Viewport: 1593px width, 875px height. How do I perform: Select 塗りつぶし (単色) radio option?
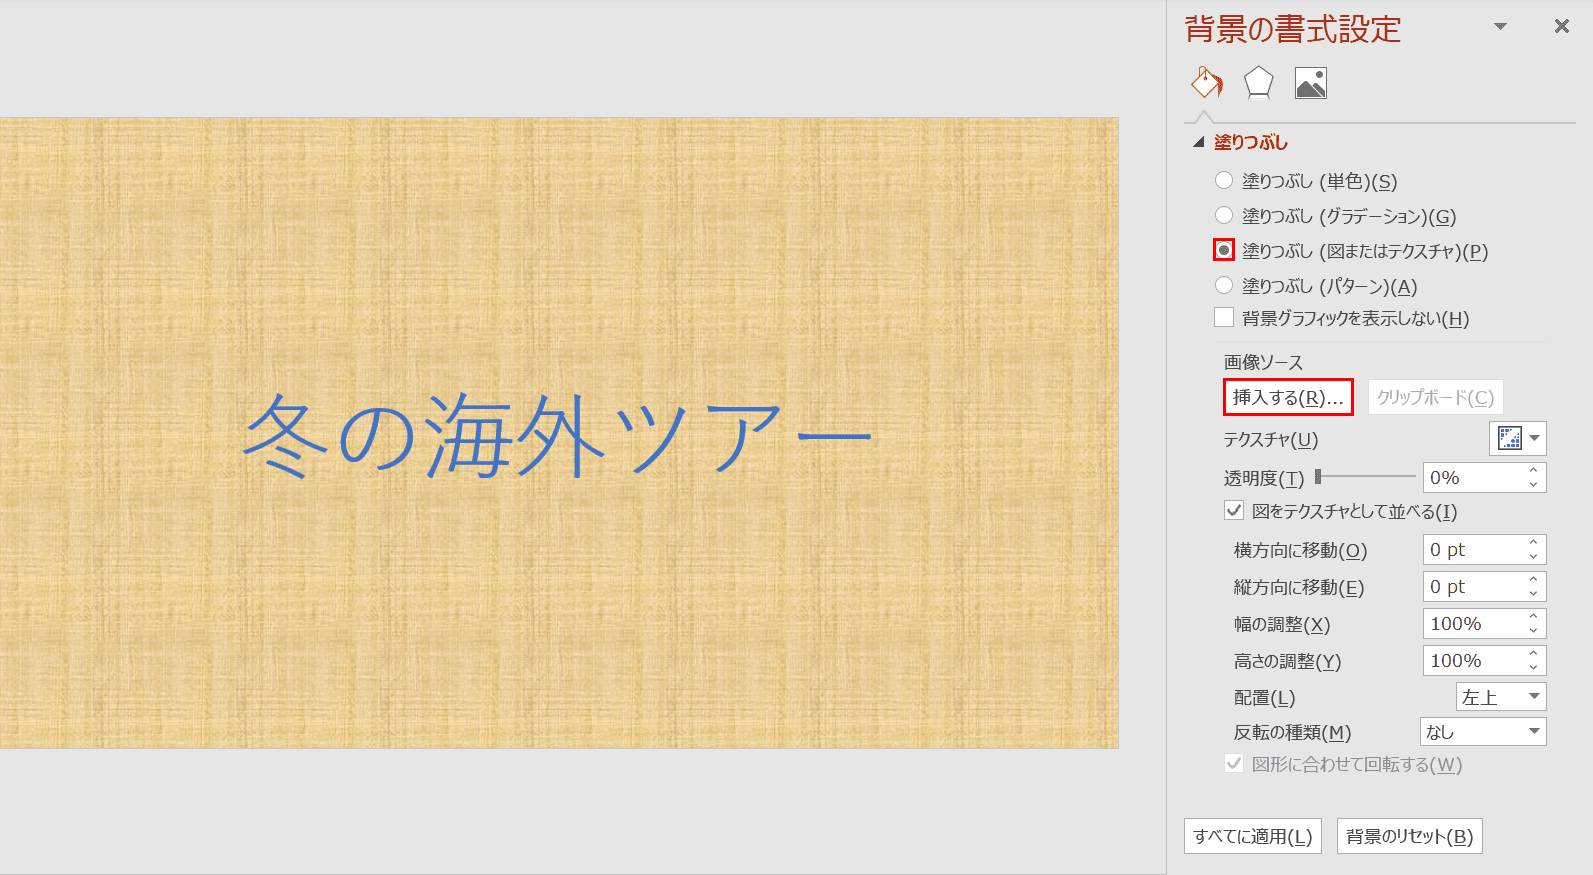(x=1224, y=181)
